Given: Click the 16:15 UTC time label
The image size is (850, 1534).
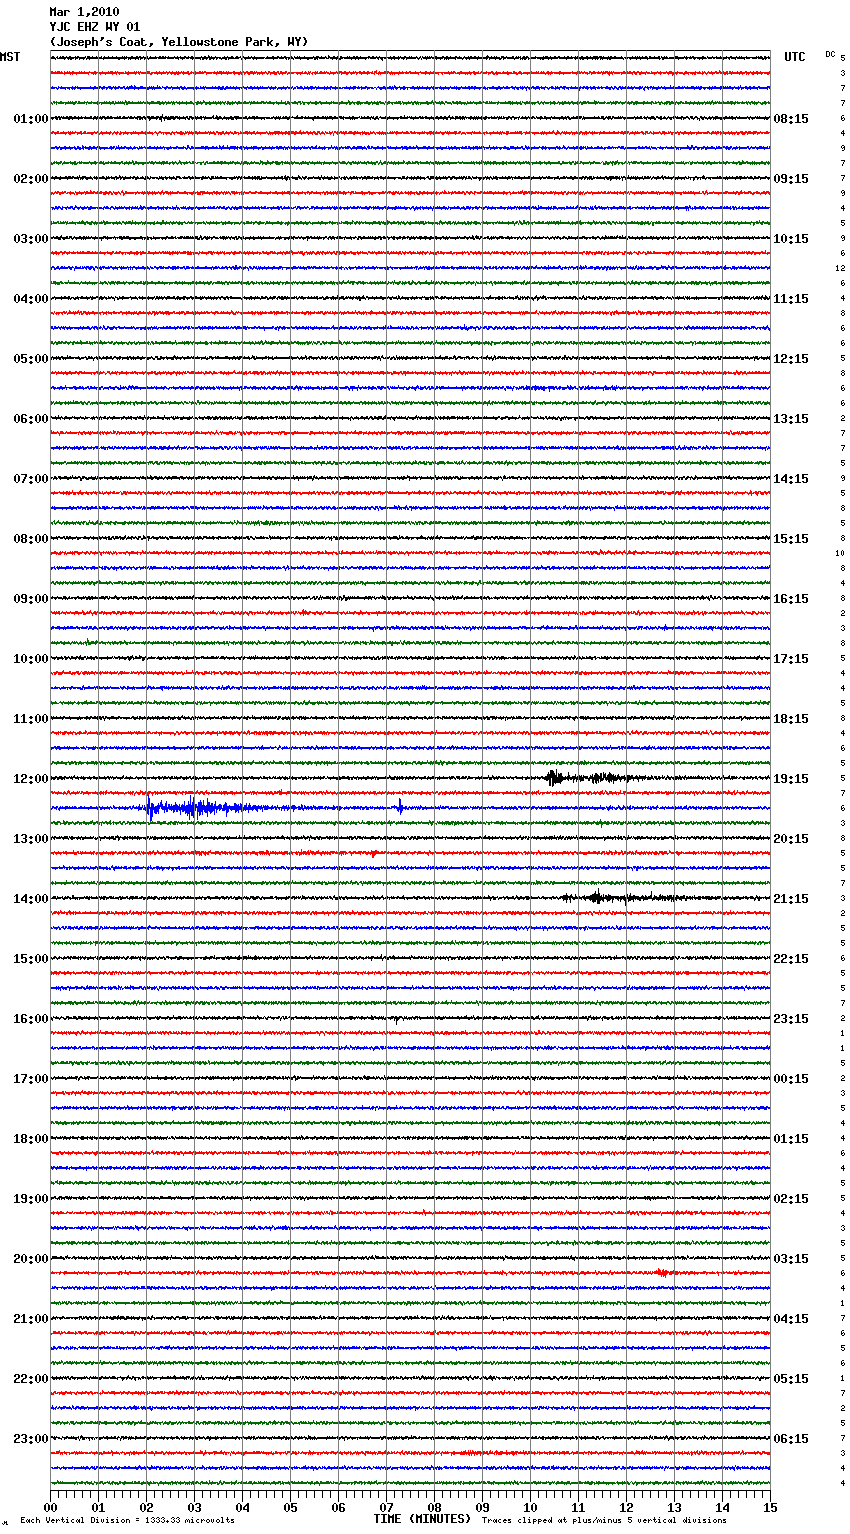Looking at the screenshot, I should pyautogui.click(x=791, y=599).
